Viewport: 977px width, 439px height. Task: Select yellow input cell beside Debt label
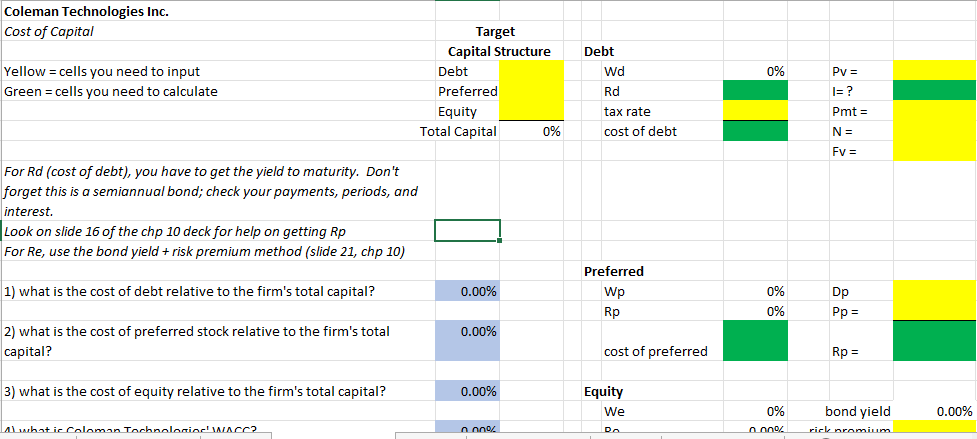click(x=531, y=71)
